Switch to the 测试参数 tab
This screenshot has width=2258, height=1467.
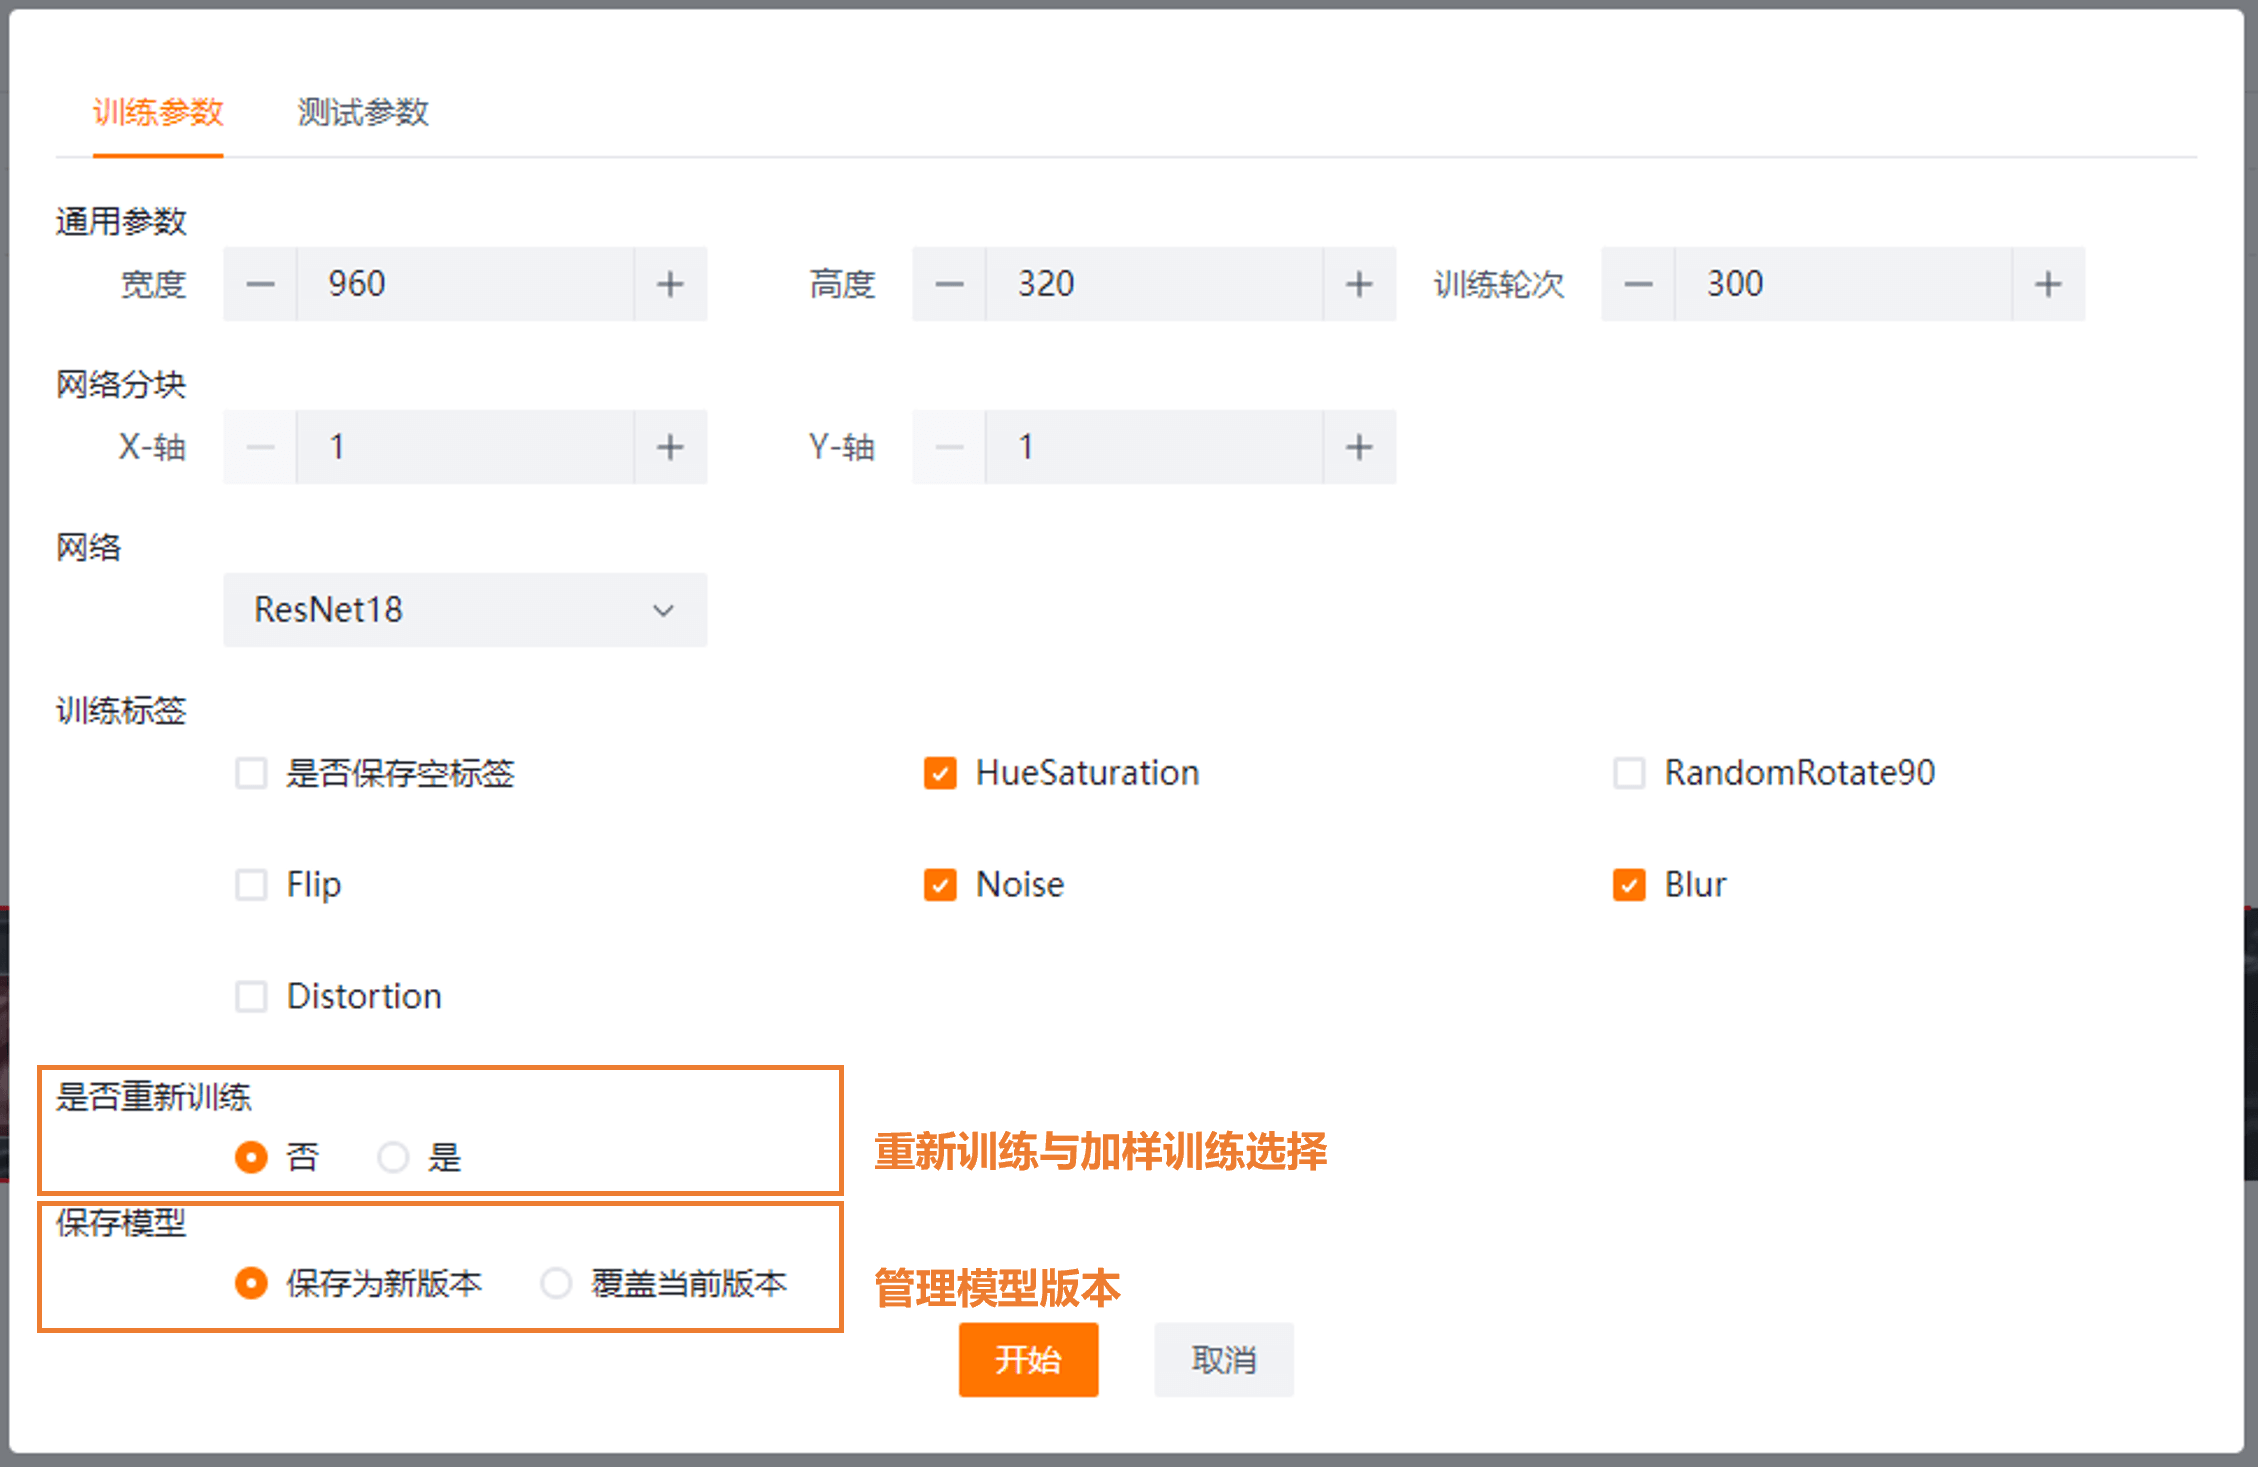click(363, 112)
